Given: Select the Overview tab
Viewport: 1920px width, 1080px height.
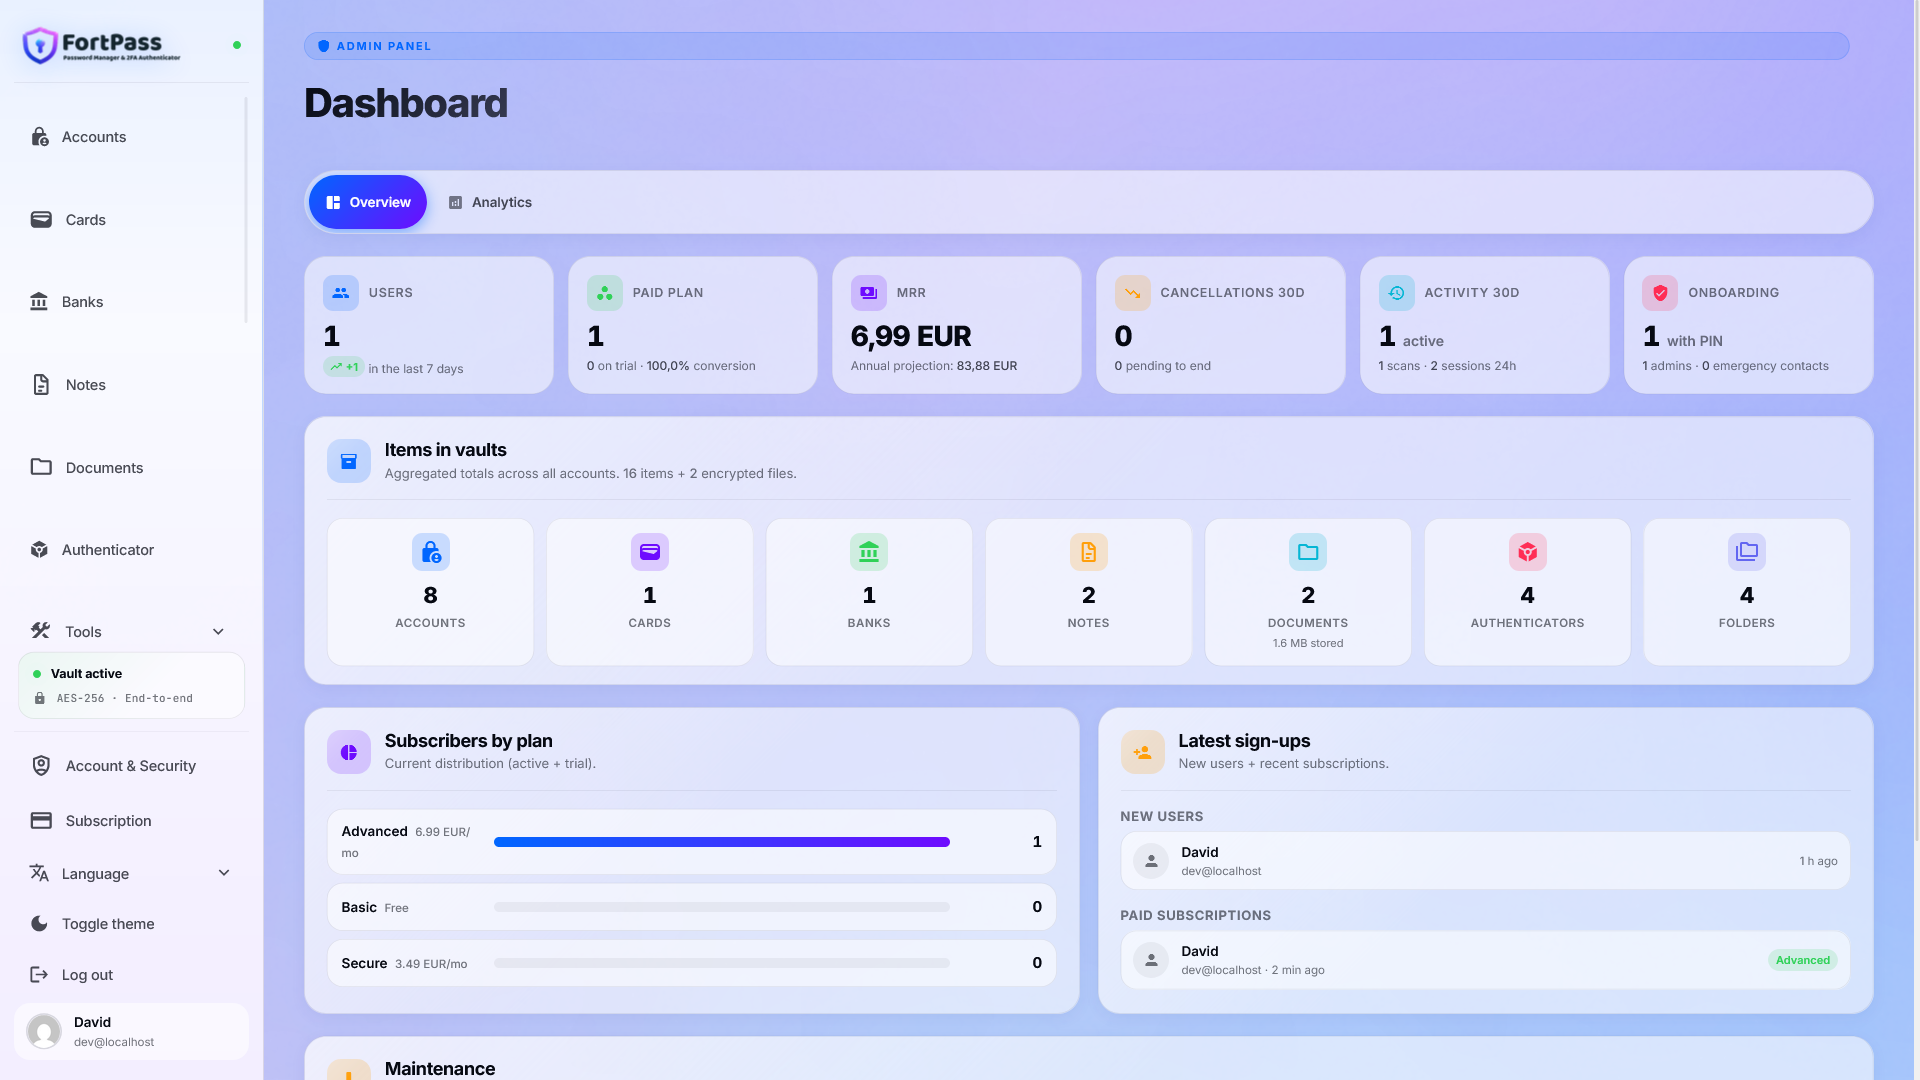Looking at the screenshot, I should point(368,202).
